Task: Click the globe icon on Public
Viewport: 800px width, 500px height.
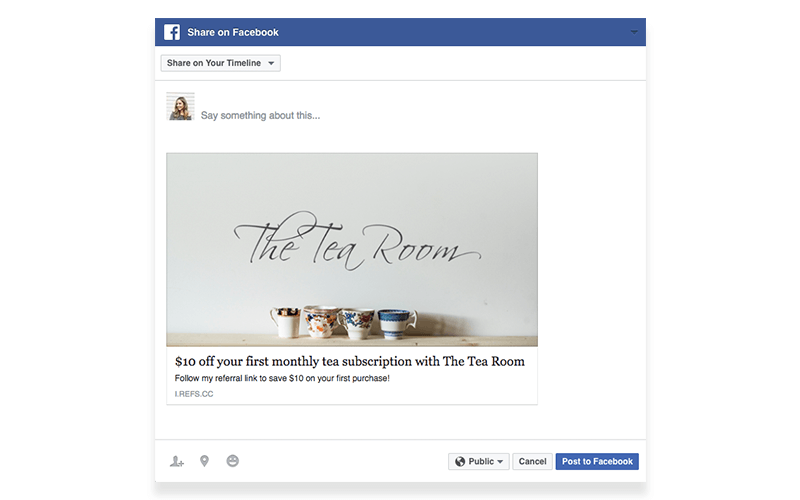Action: [460, 462]
